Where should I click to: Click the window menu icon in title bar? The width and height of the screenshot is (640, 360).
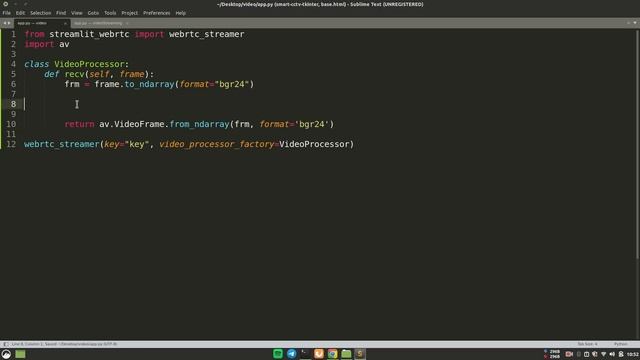coord(6,4)
